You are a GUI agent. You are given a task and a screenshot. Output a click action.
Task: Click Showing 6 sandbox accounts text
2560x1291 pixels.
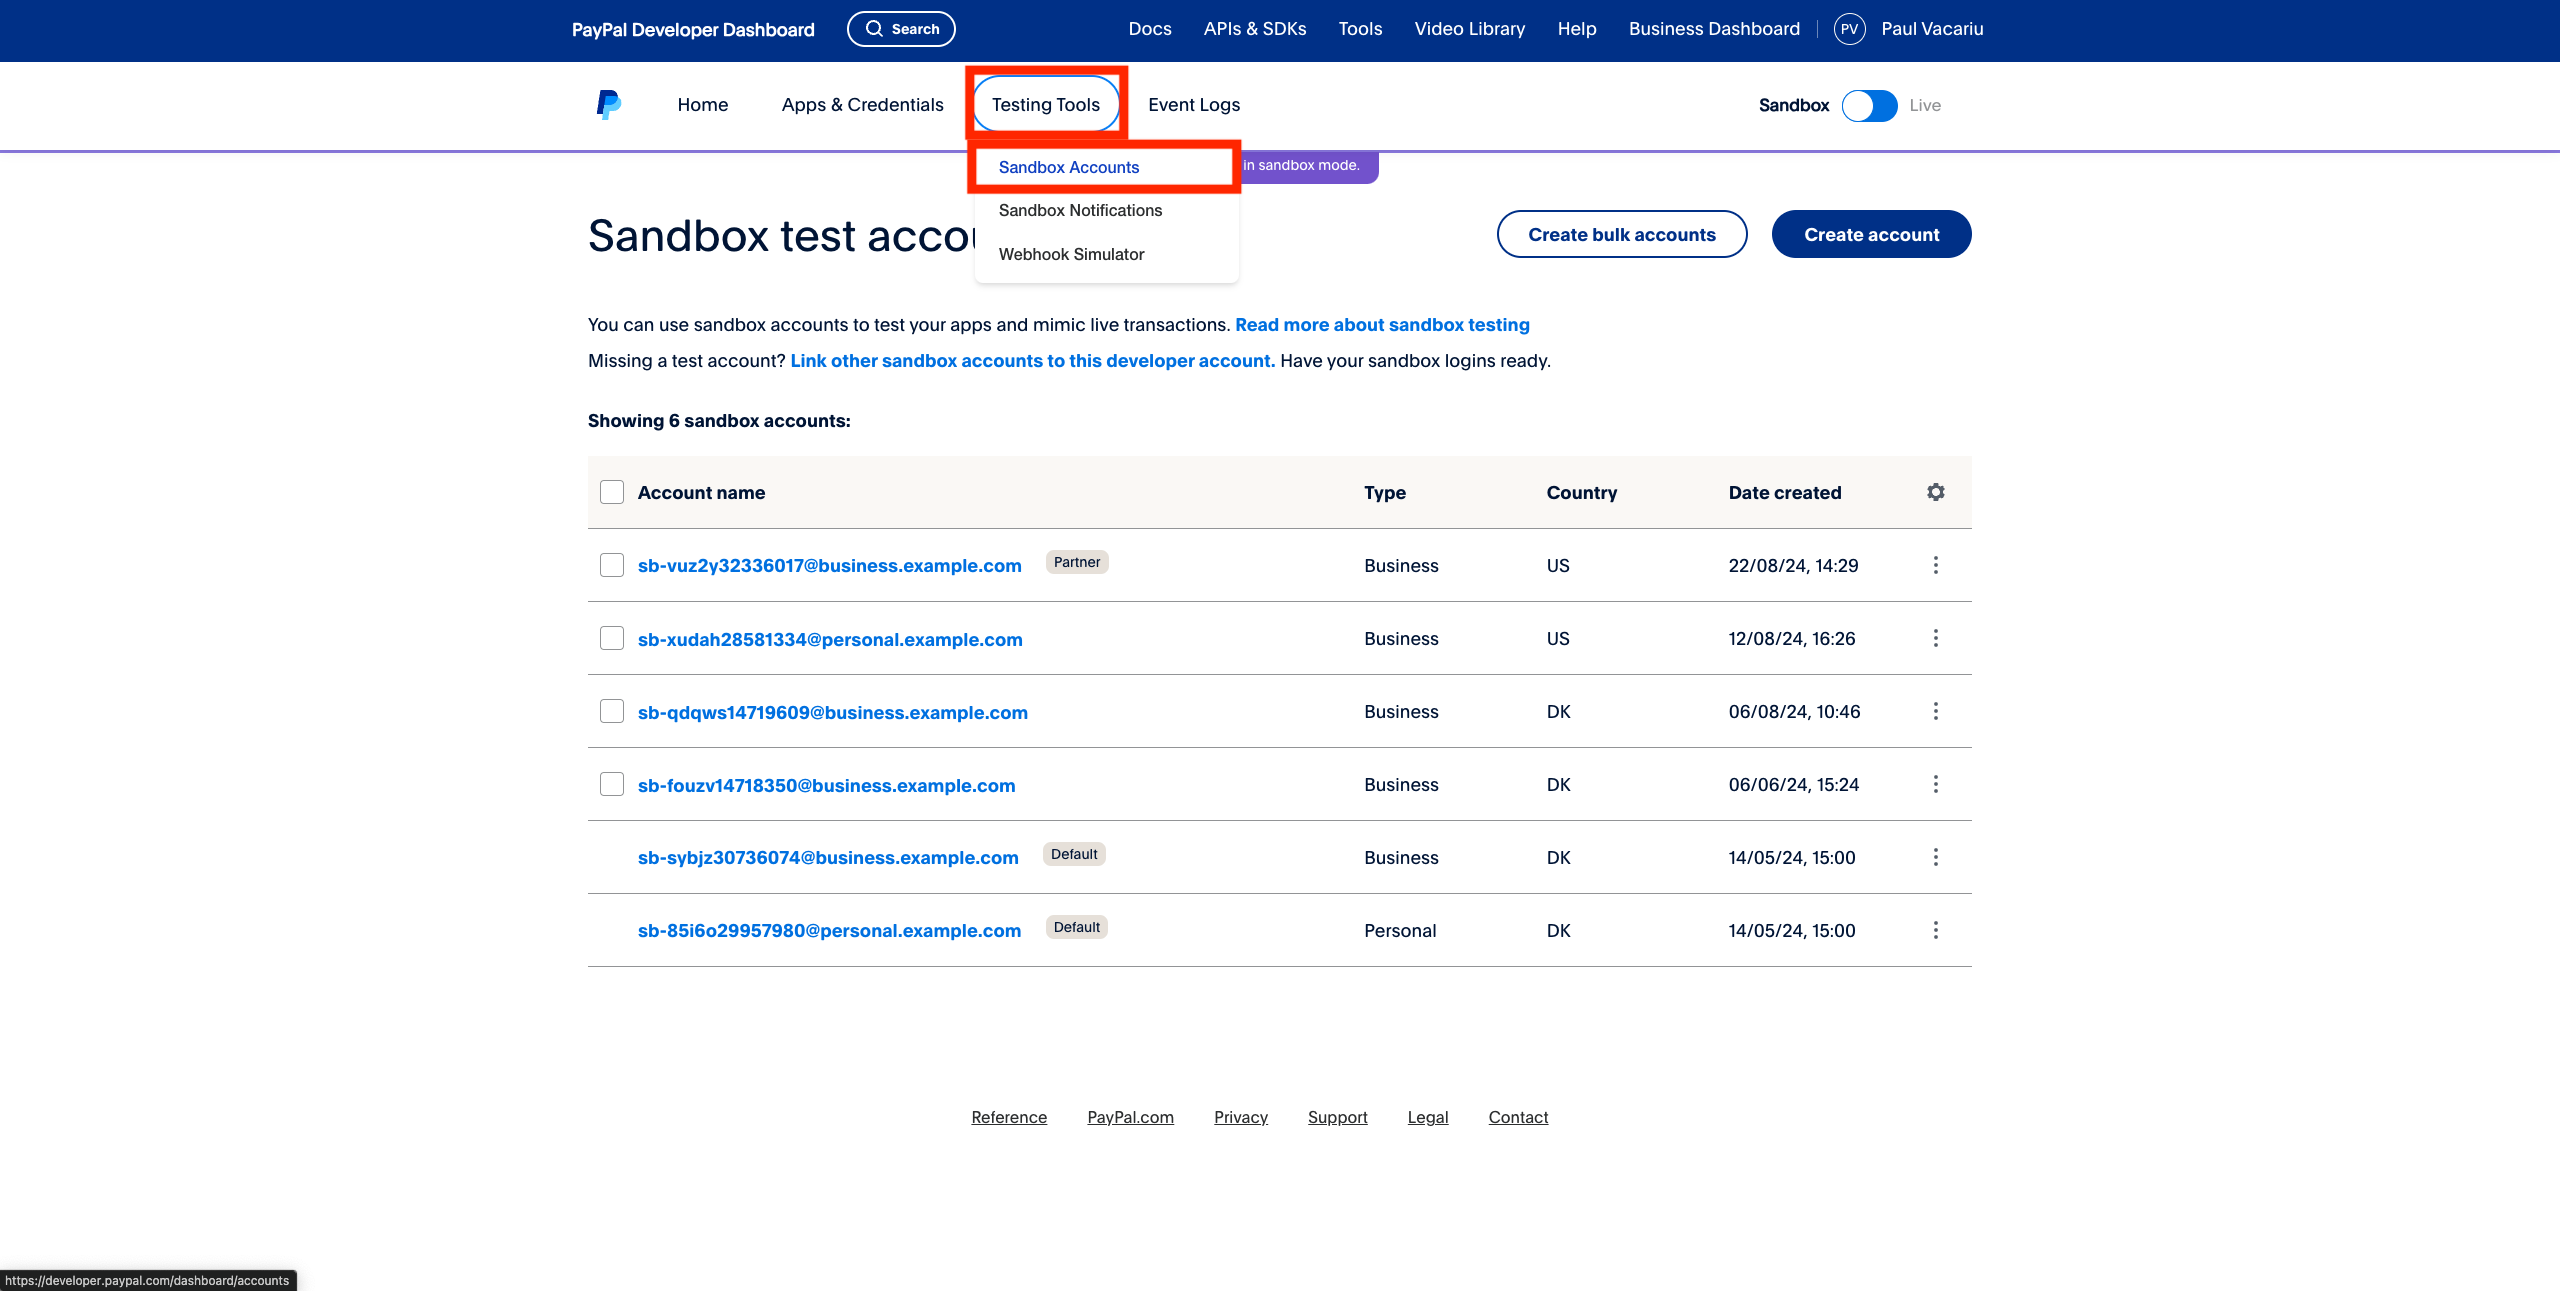719,421
